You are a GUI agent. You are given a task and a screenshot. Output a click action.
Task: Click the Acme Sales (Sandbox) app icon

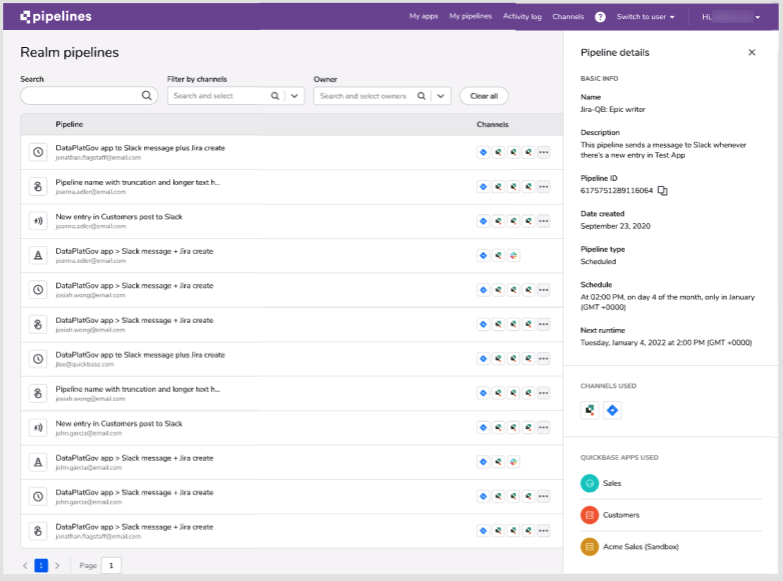click(x=589, y=547)
